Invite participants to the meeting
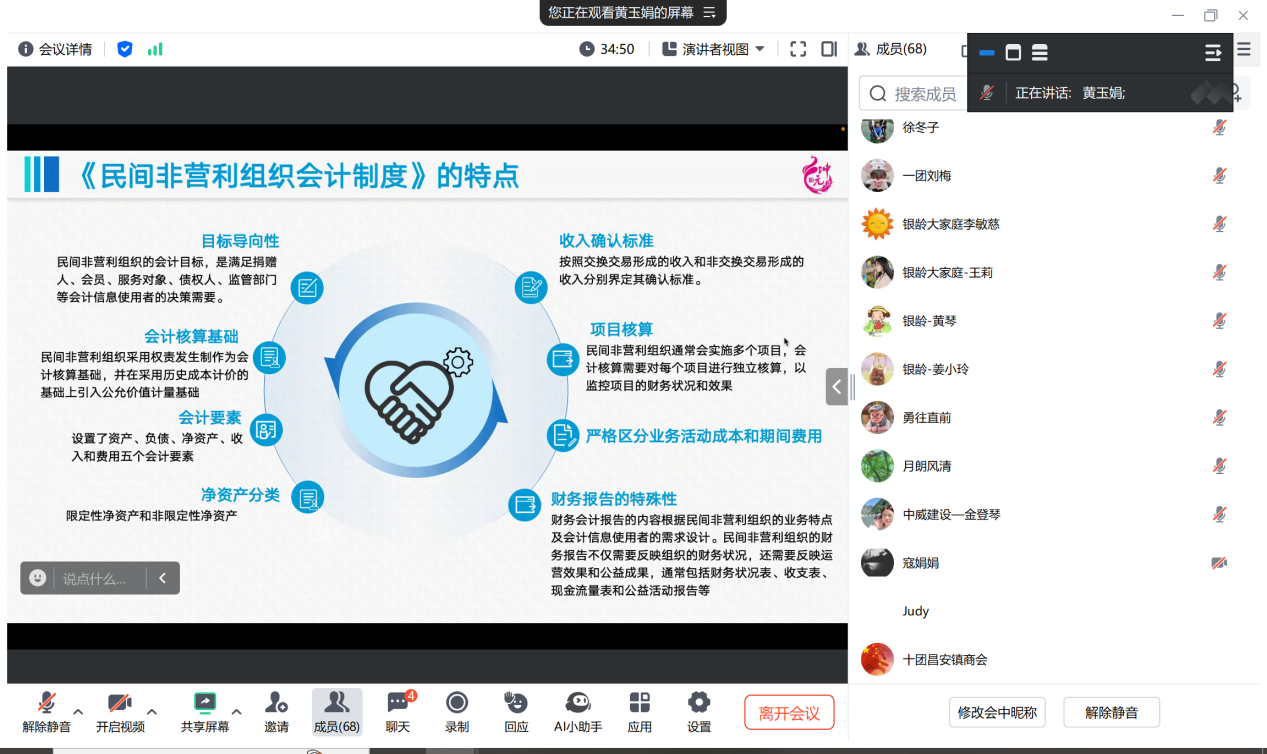 pos(276,711)
